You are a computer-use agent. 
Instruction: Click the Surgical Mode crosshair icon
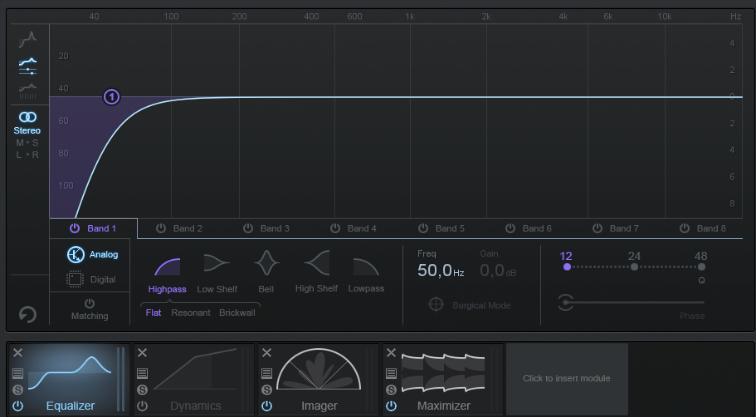point(436,305)
